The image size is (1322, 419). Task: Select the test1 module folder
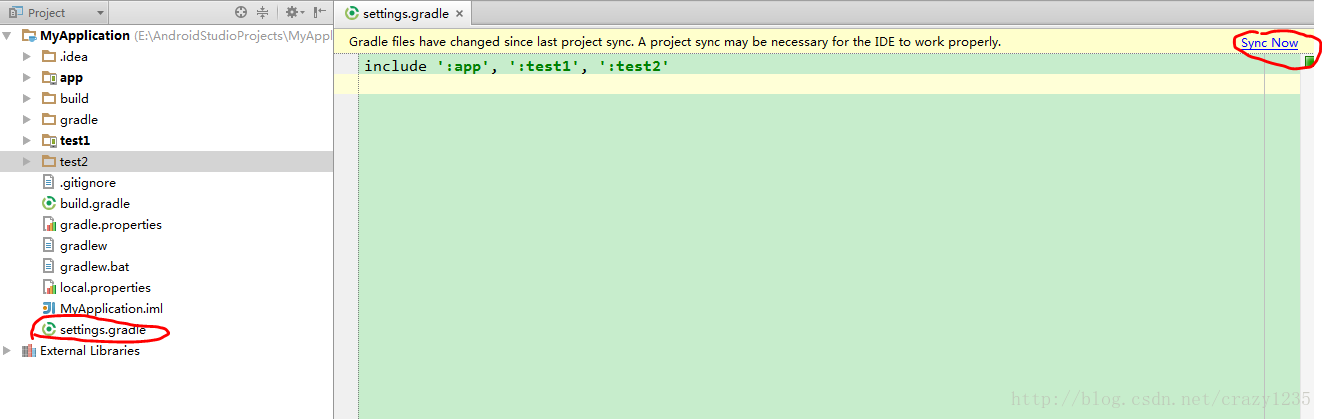[75, 140]
